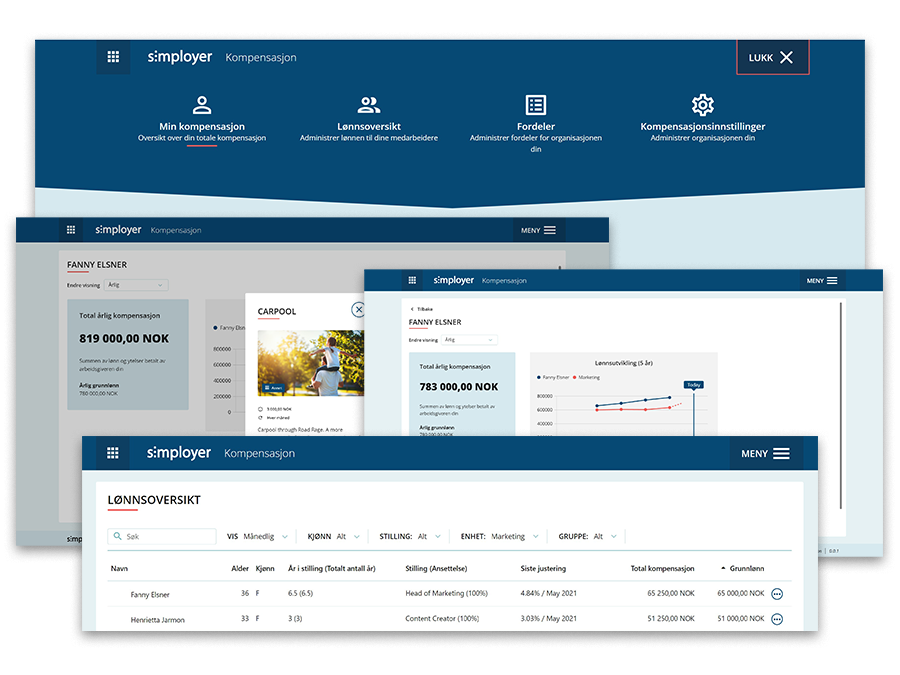Screen dimensions: 900x675
Task: Click the app grid icon in Lønnsoversikt header
Action: point(112,453)
